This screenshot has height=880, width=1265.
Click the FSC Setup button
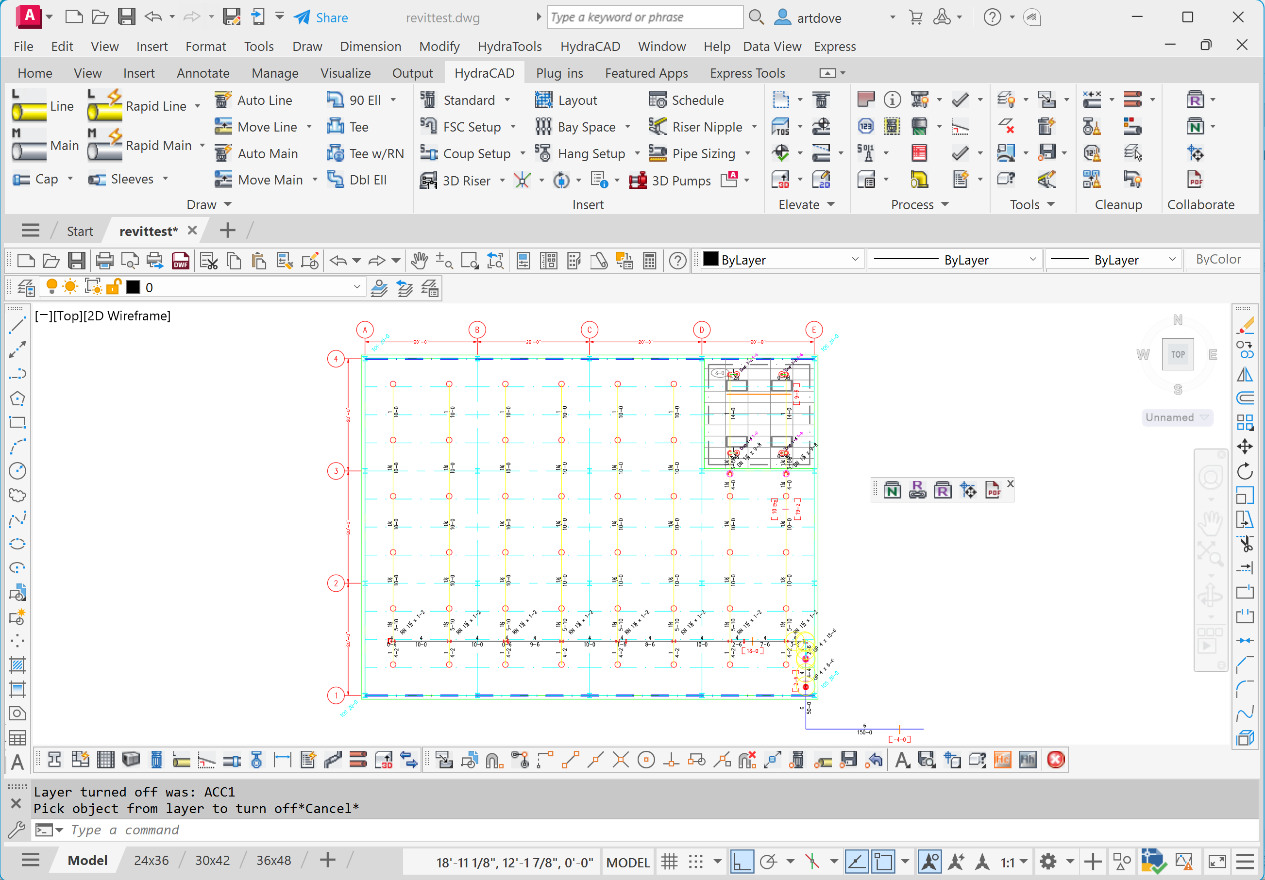click(460, 127)
